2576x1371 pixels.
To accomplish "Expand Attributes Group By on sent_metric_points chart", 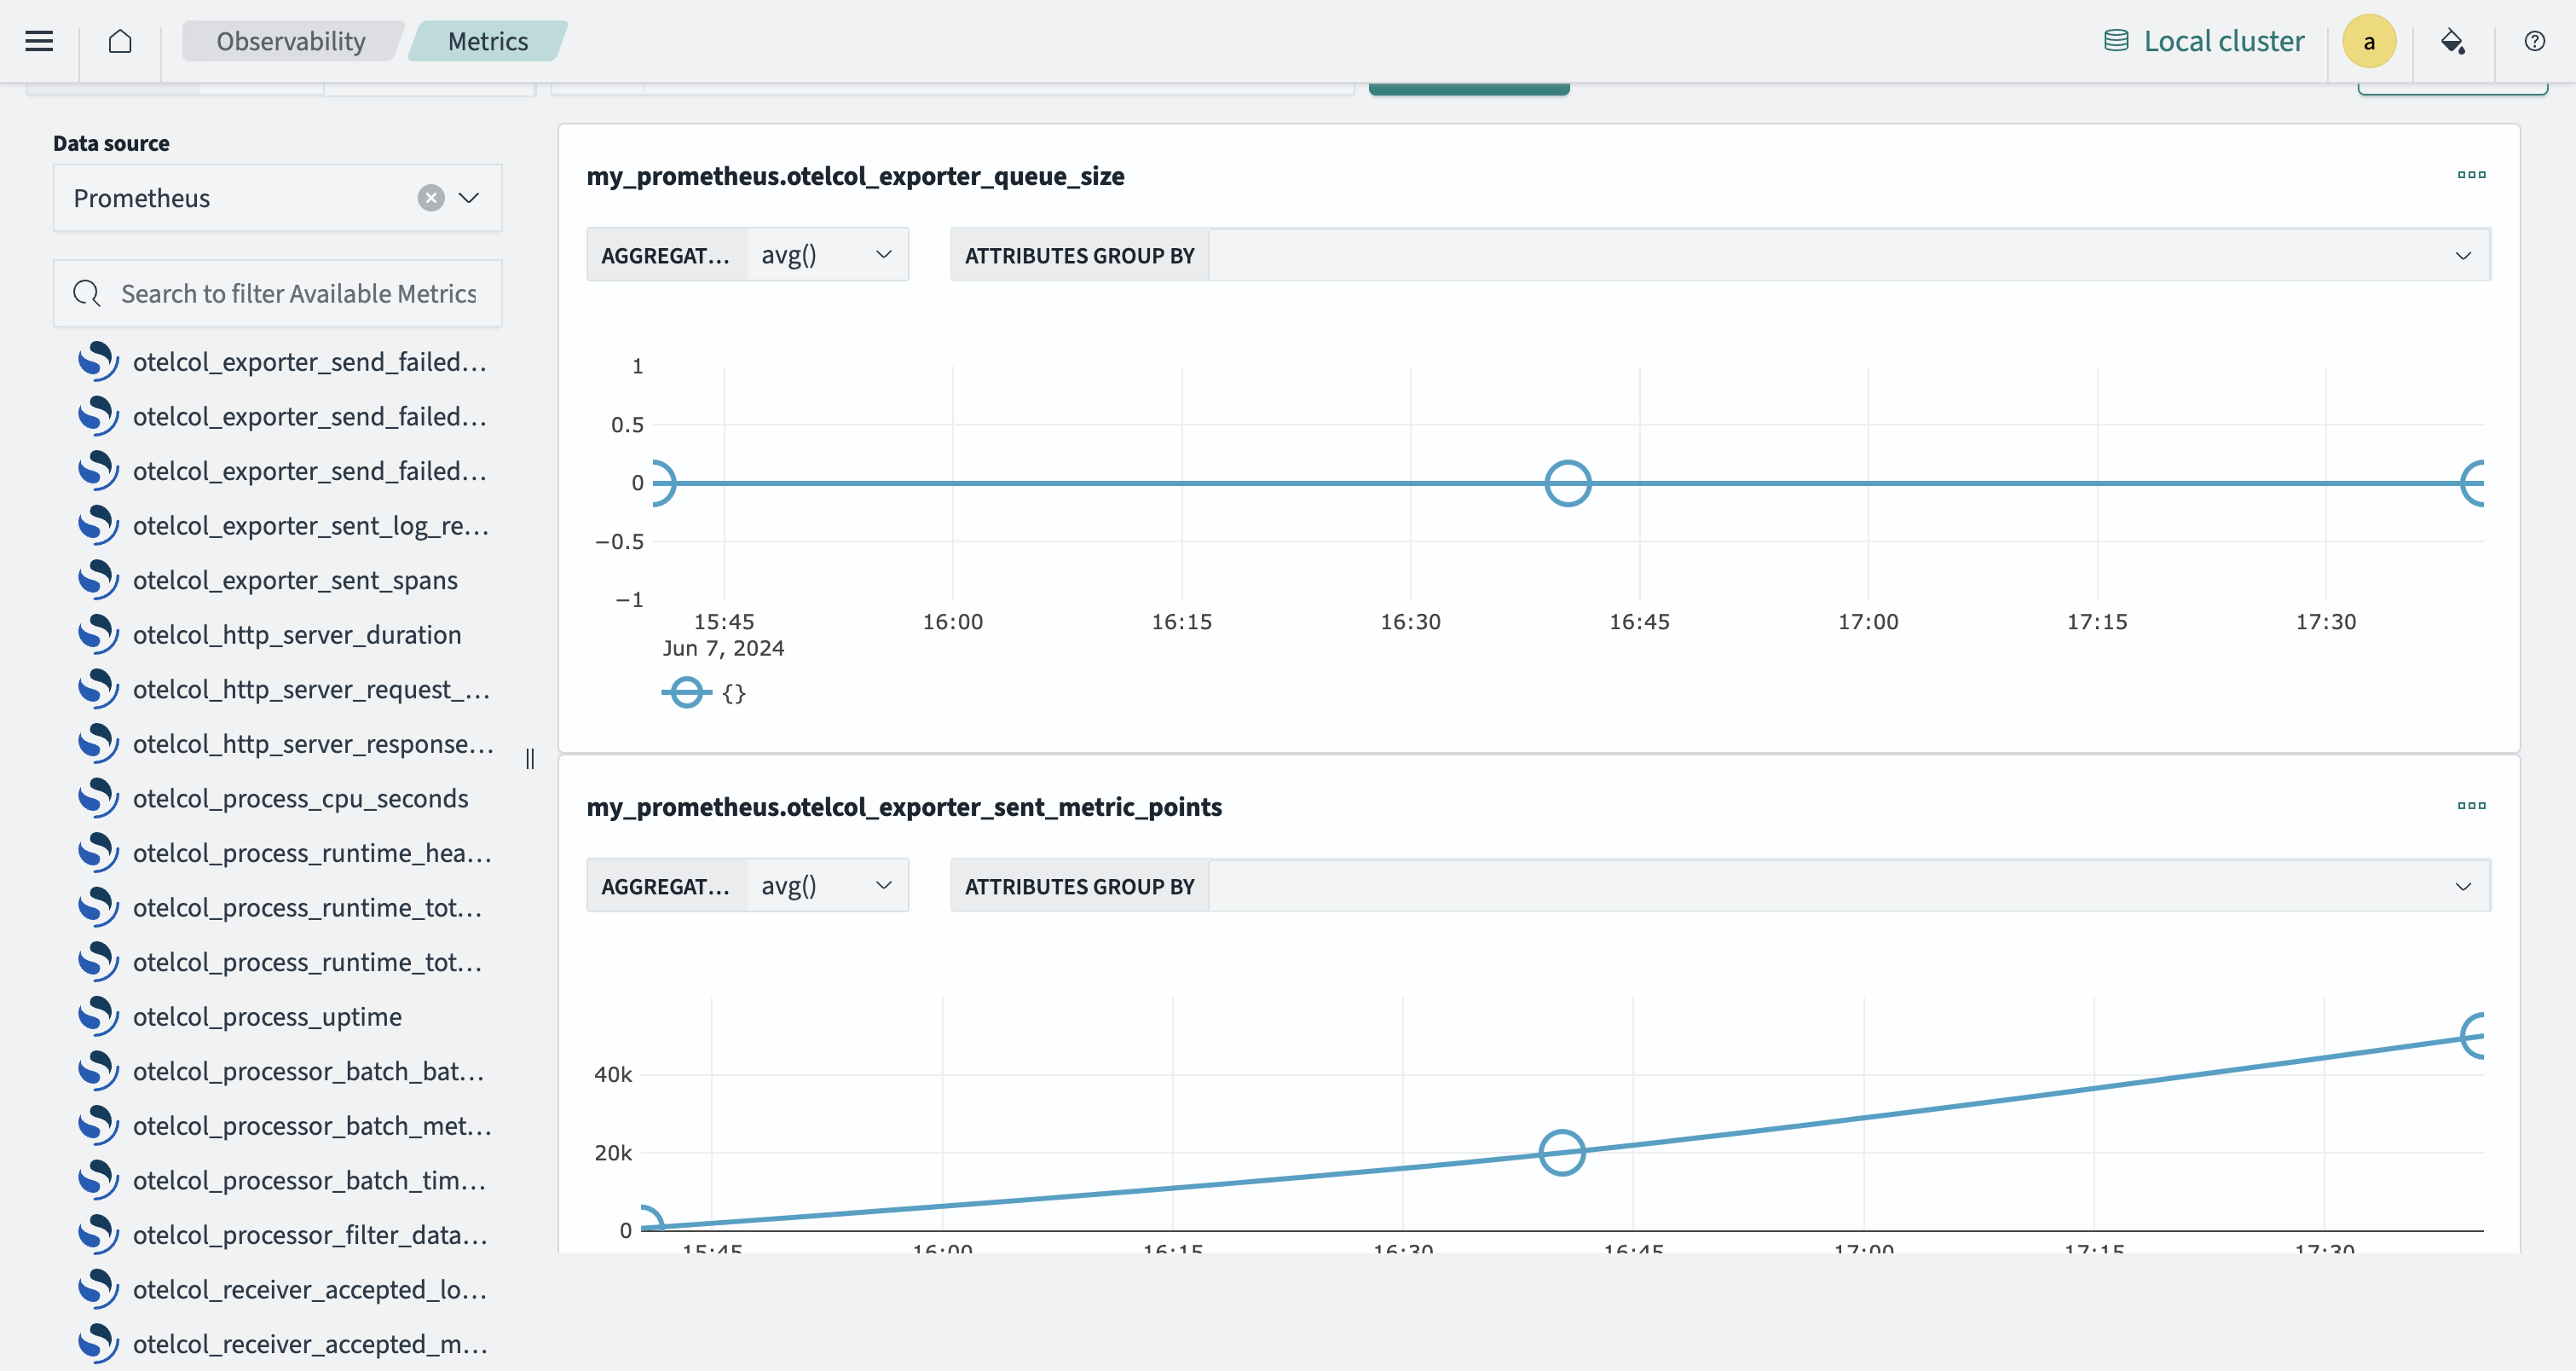I will tap(2463, 886).
